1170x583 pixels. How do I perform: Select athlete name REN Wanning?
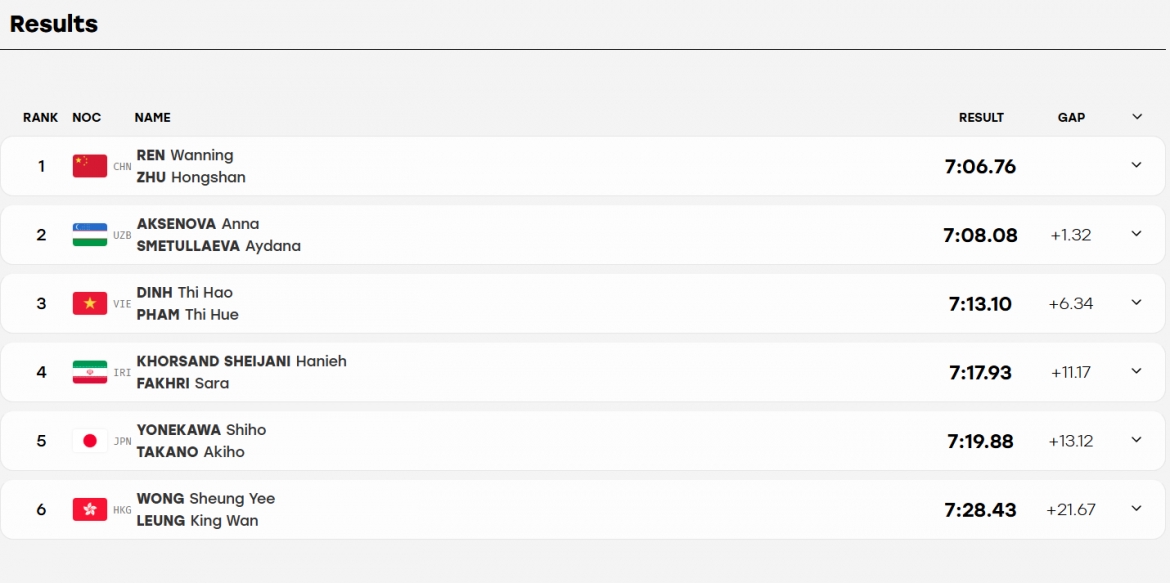coord(185,155)
